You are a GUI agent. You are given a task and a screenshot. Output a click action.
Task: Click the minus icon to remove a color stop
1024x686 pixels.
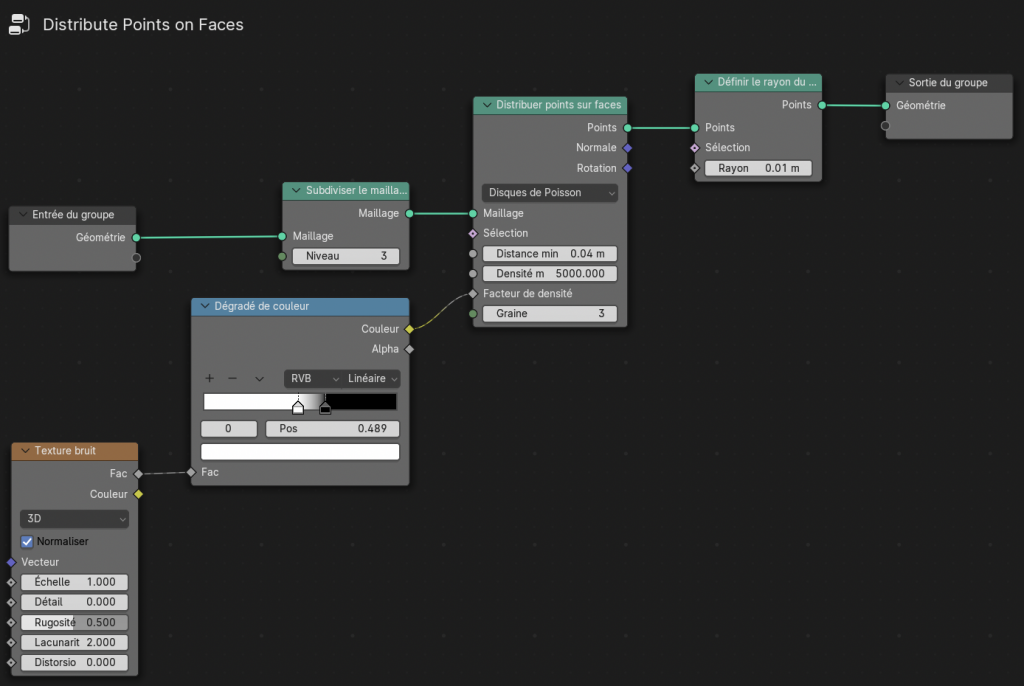[x=233, y=379]
